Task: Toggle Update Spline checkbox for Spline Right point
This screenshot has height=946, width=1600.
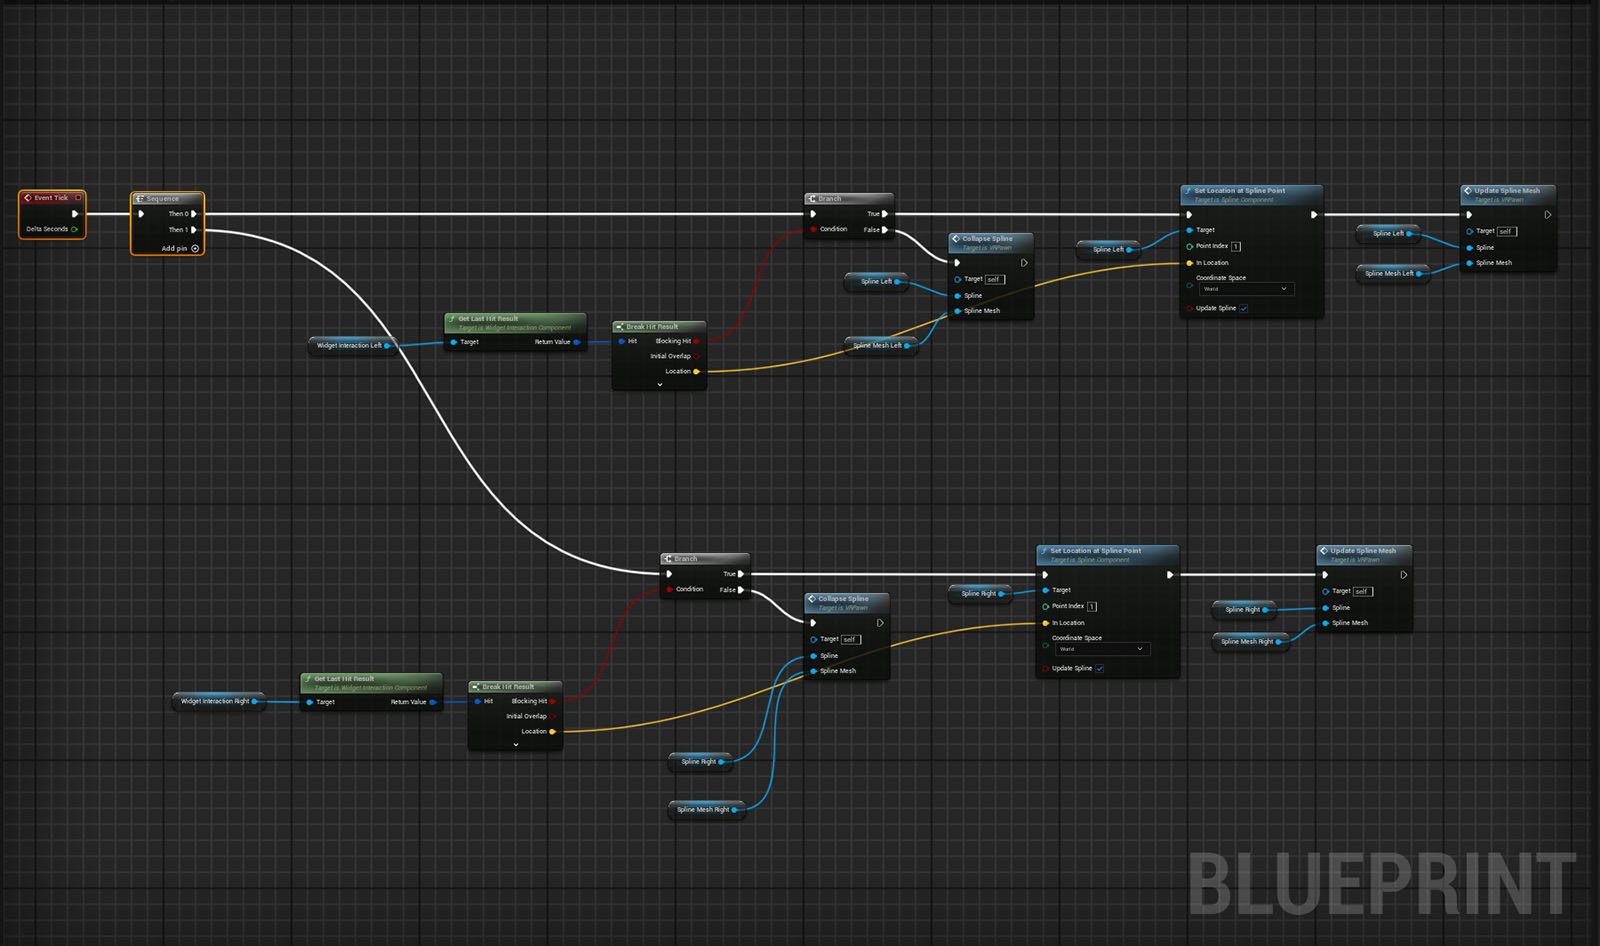Action: point(1100,669)
